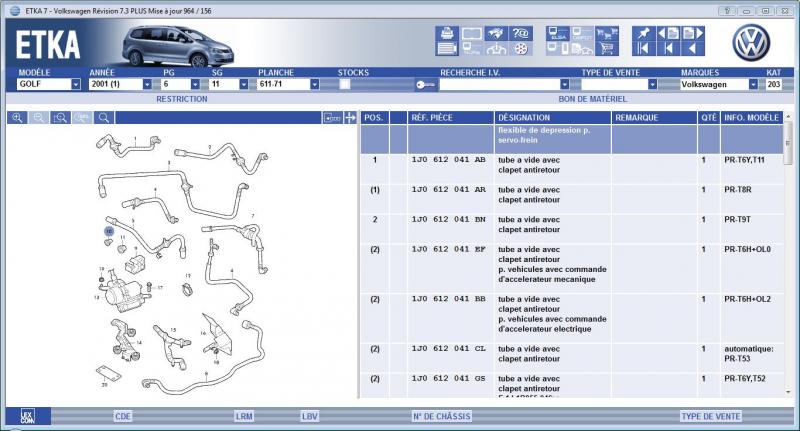This screenshot has height=431, width=800.
Task: Click the wheel rim icon
Action: [x=520, y=48]
